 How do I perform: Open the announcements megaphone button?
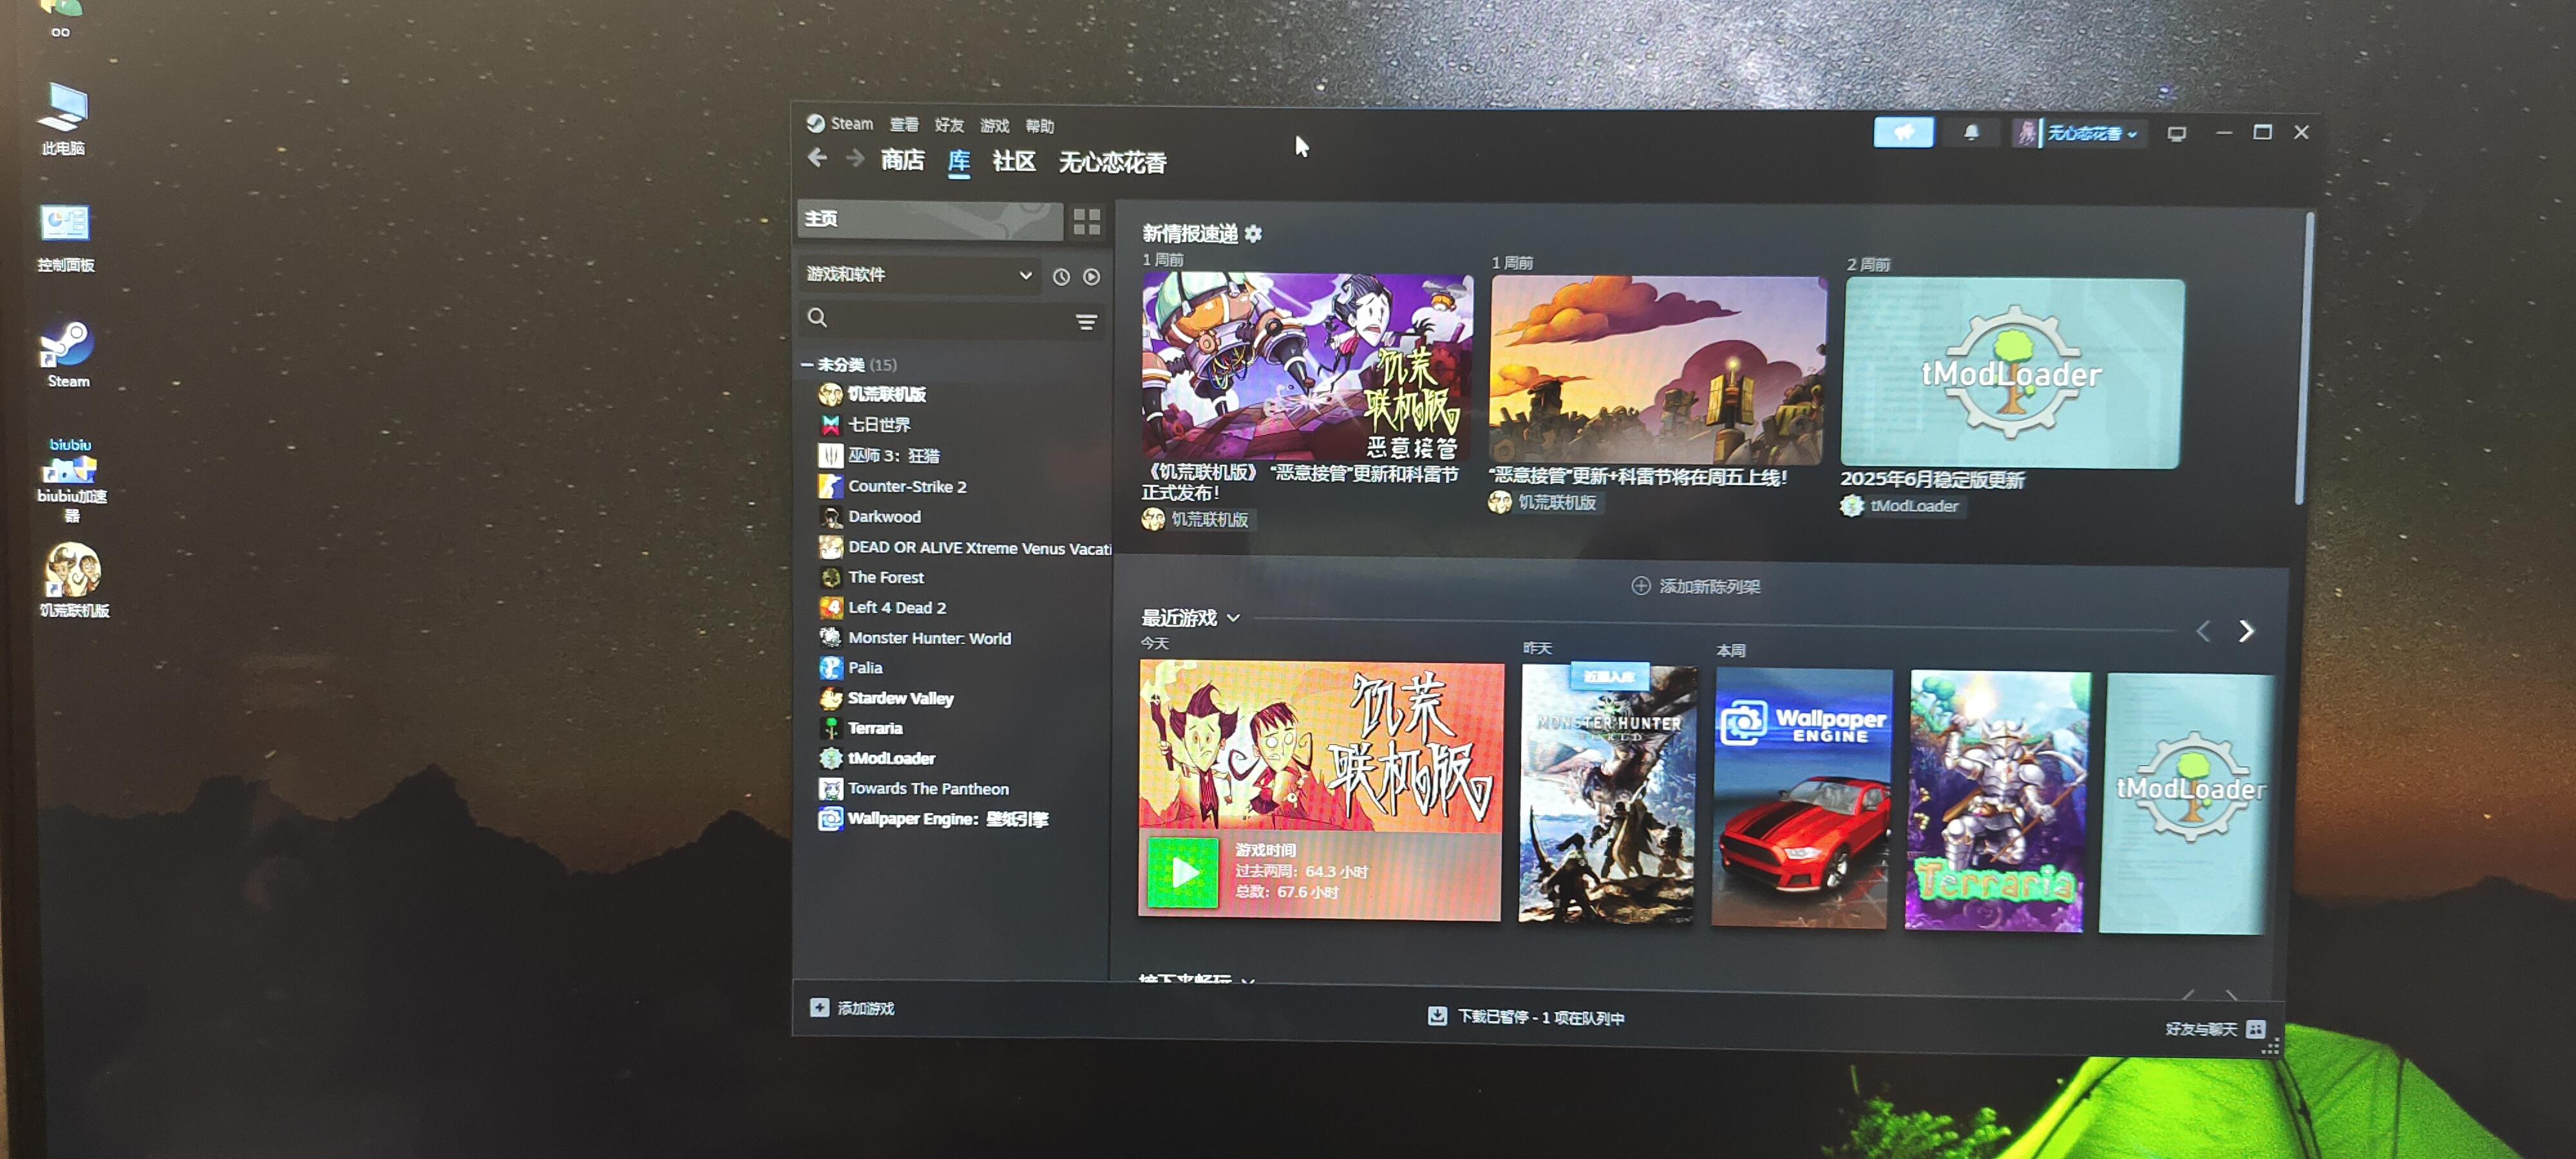1903,132
